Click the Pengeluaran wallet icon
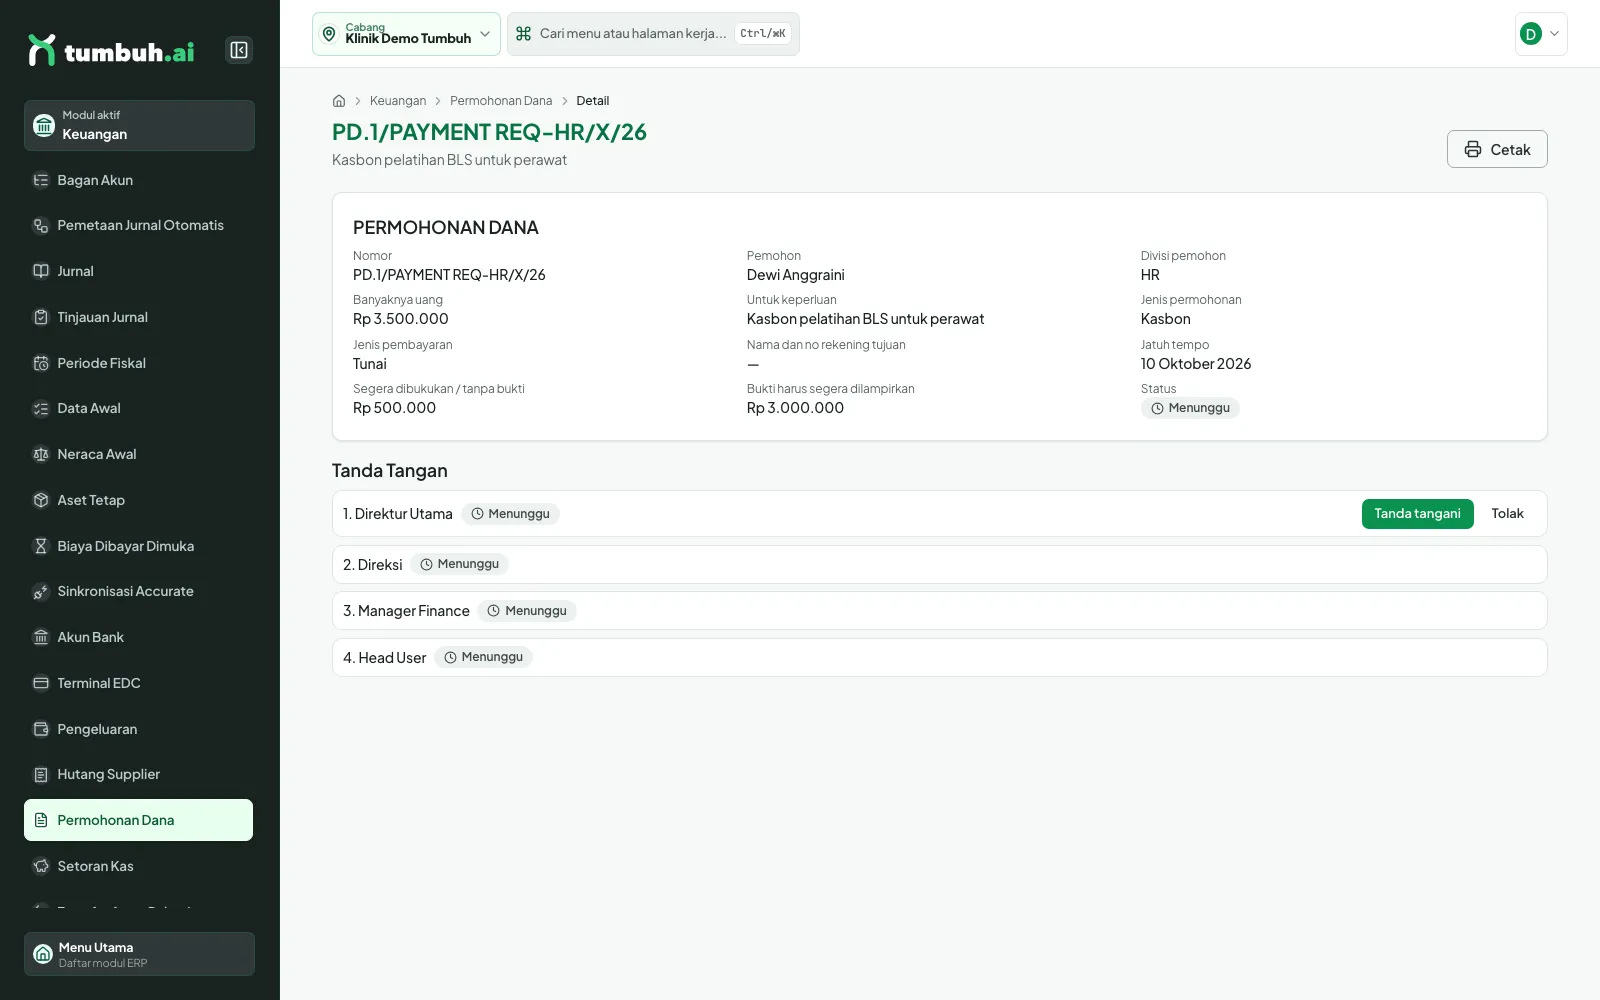Screen dimensions: 1600x1000 tap(41, 729)
